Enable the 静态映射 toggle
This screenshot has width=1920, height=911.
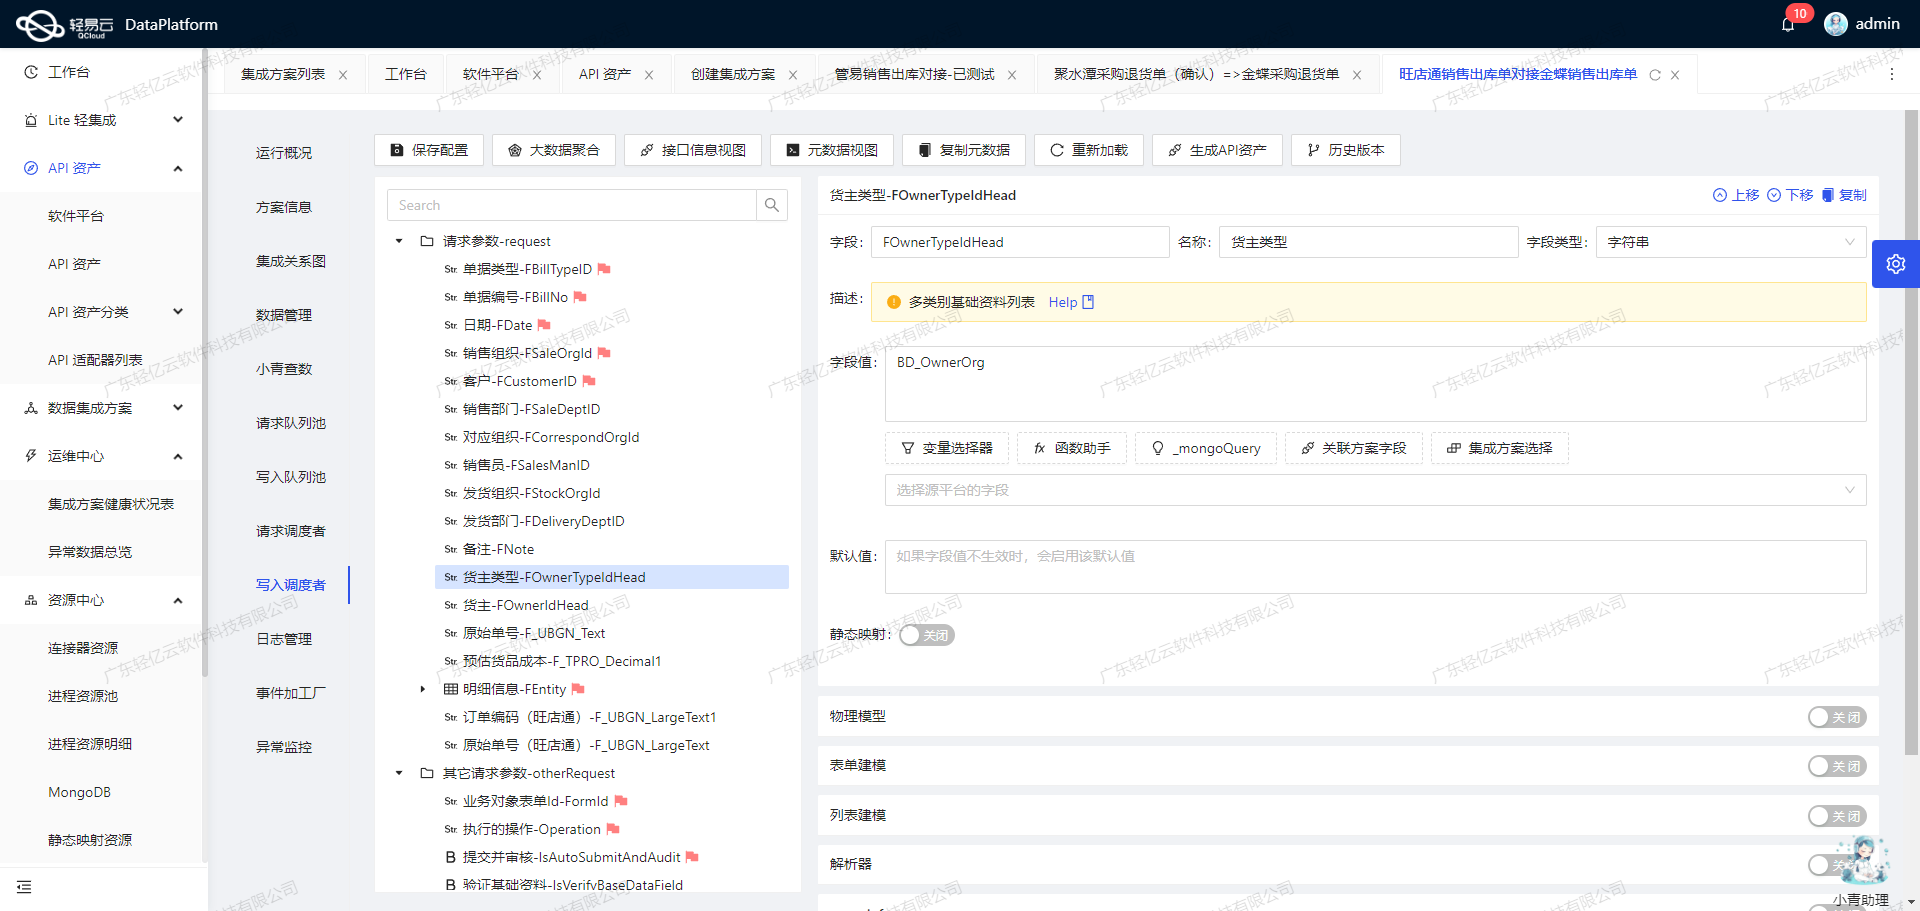(926, 635)
